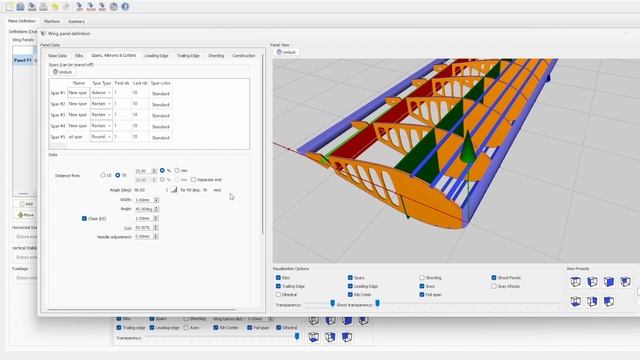Select third view preset in dialog's top row

(609, 282)
